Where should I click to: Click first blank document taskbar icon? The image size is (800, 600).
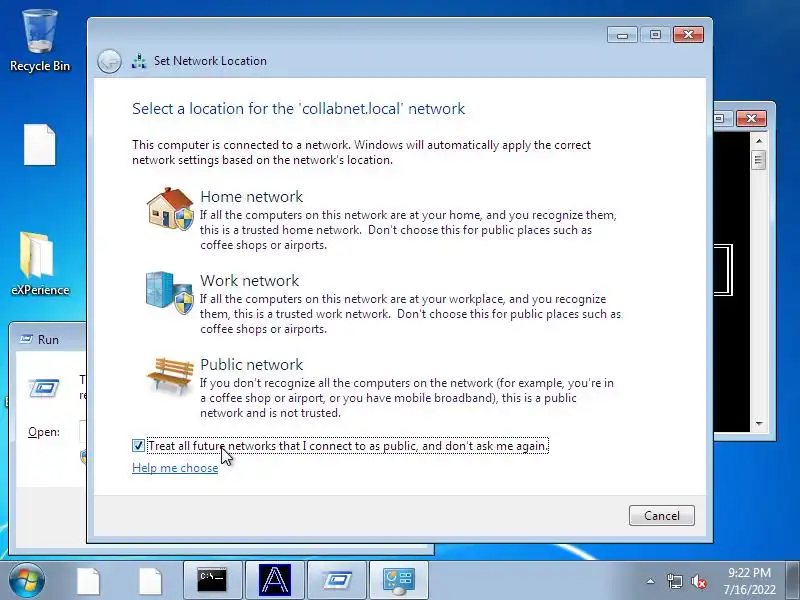pyautogui.click(x=88, y=581)
